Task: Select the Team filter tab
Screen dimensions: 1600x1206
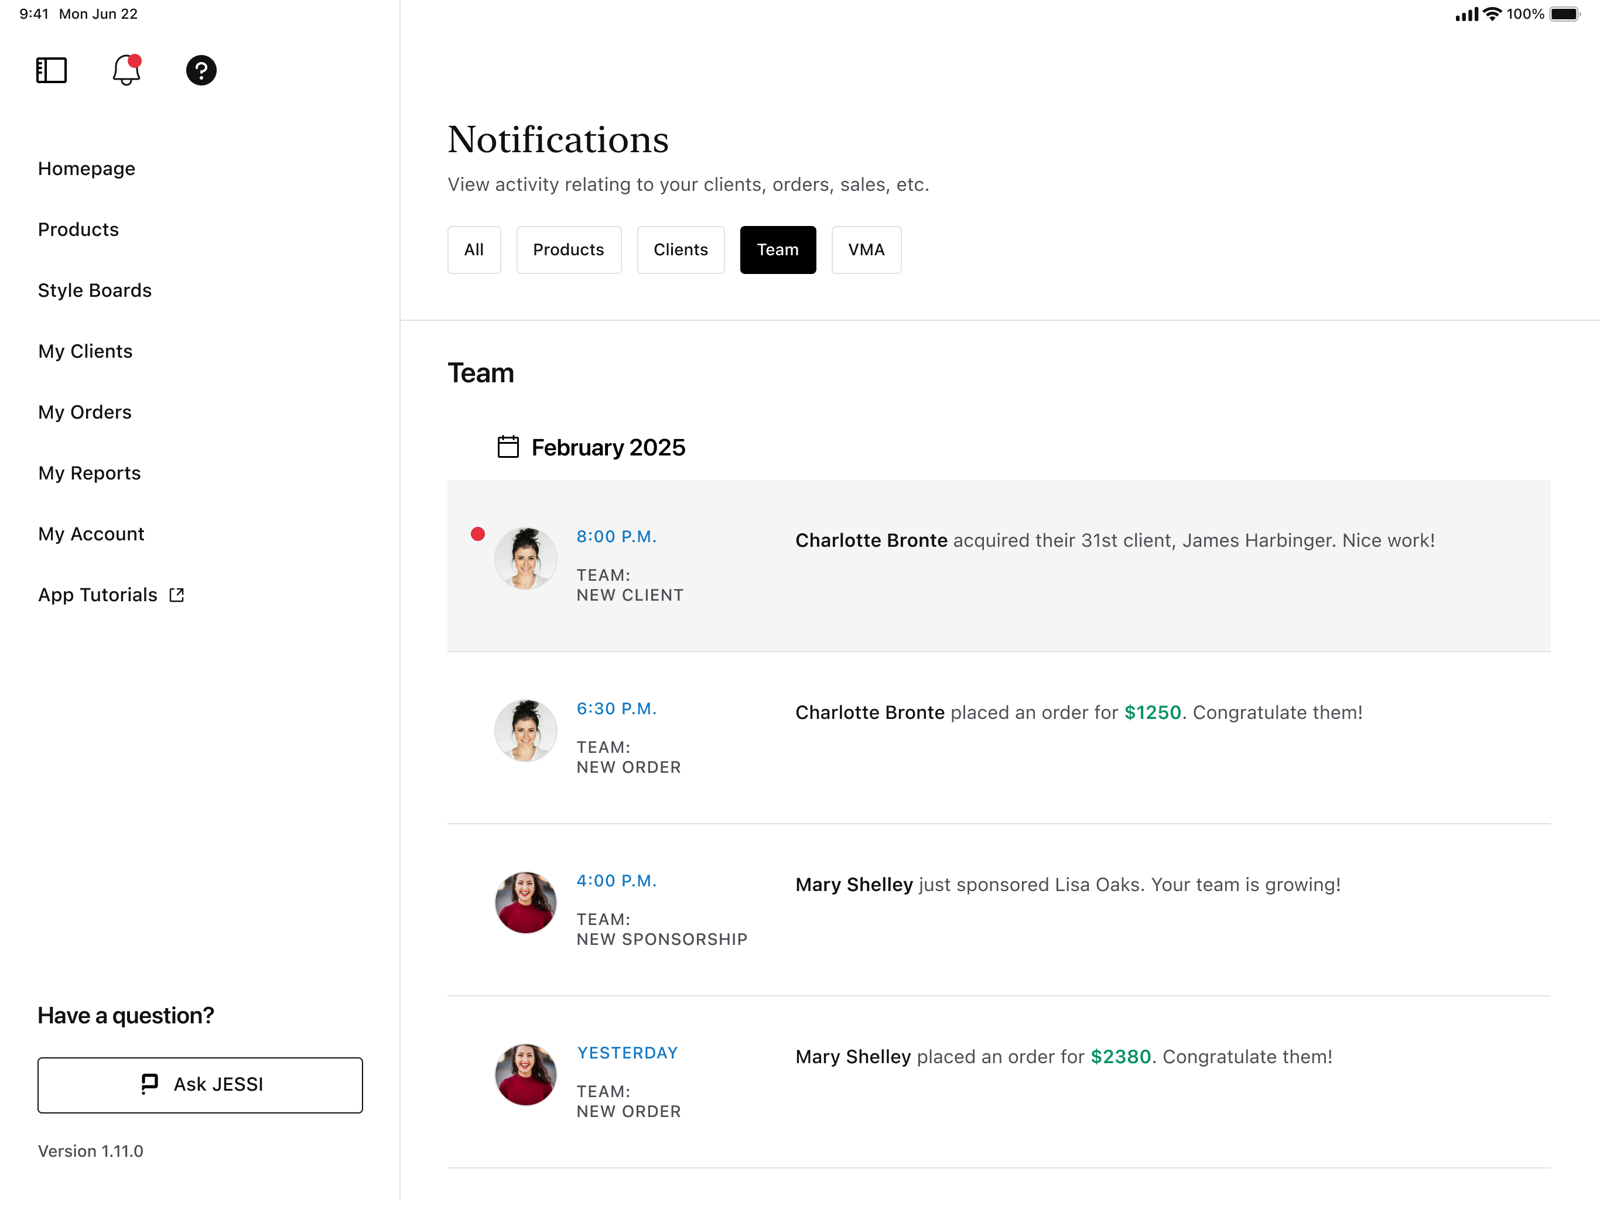Action: pyautogui.click(x=778, y=250)
